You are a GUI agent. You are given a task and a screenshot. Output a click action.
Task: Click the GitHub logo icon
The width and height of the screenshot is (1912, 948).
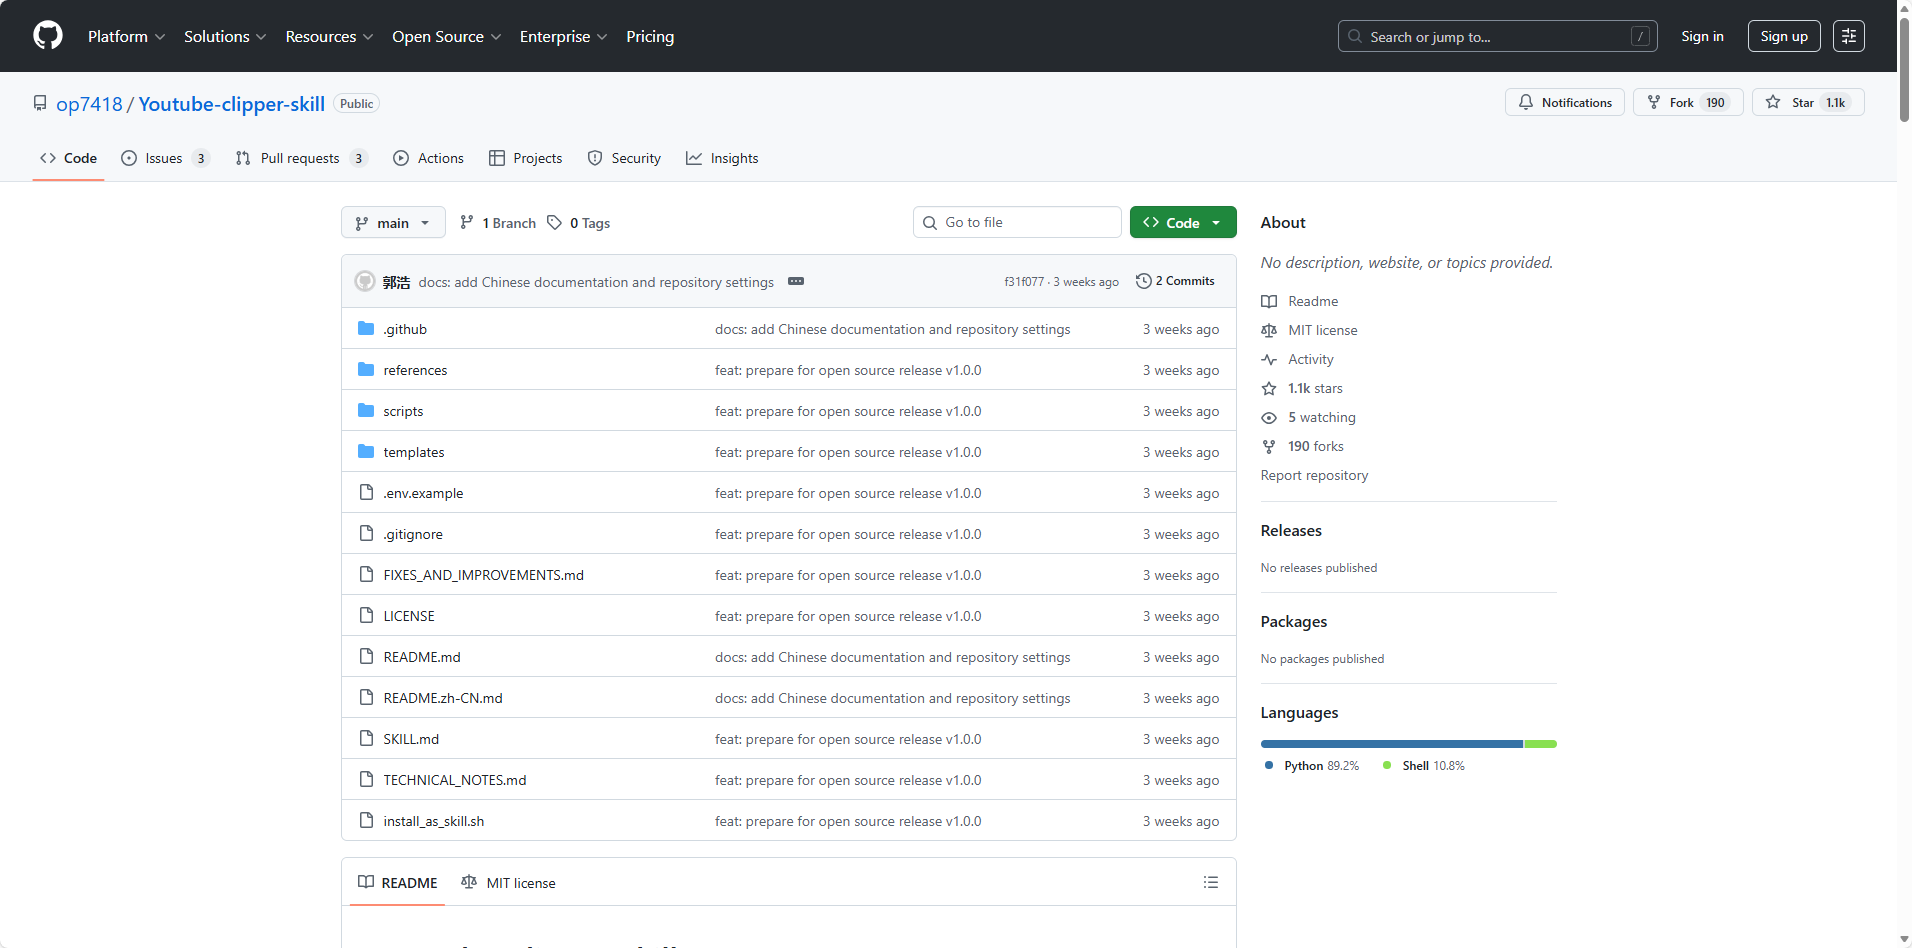48,36
